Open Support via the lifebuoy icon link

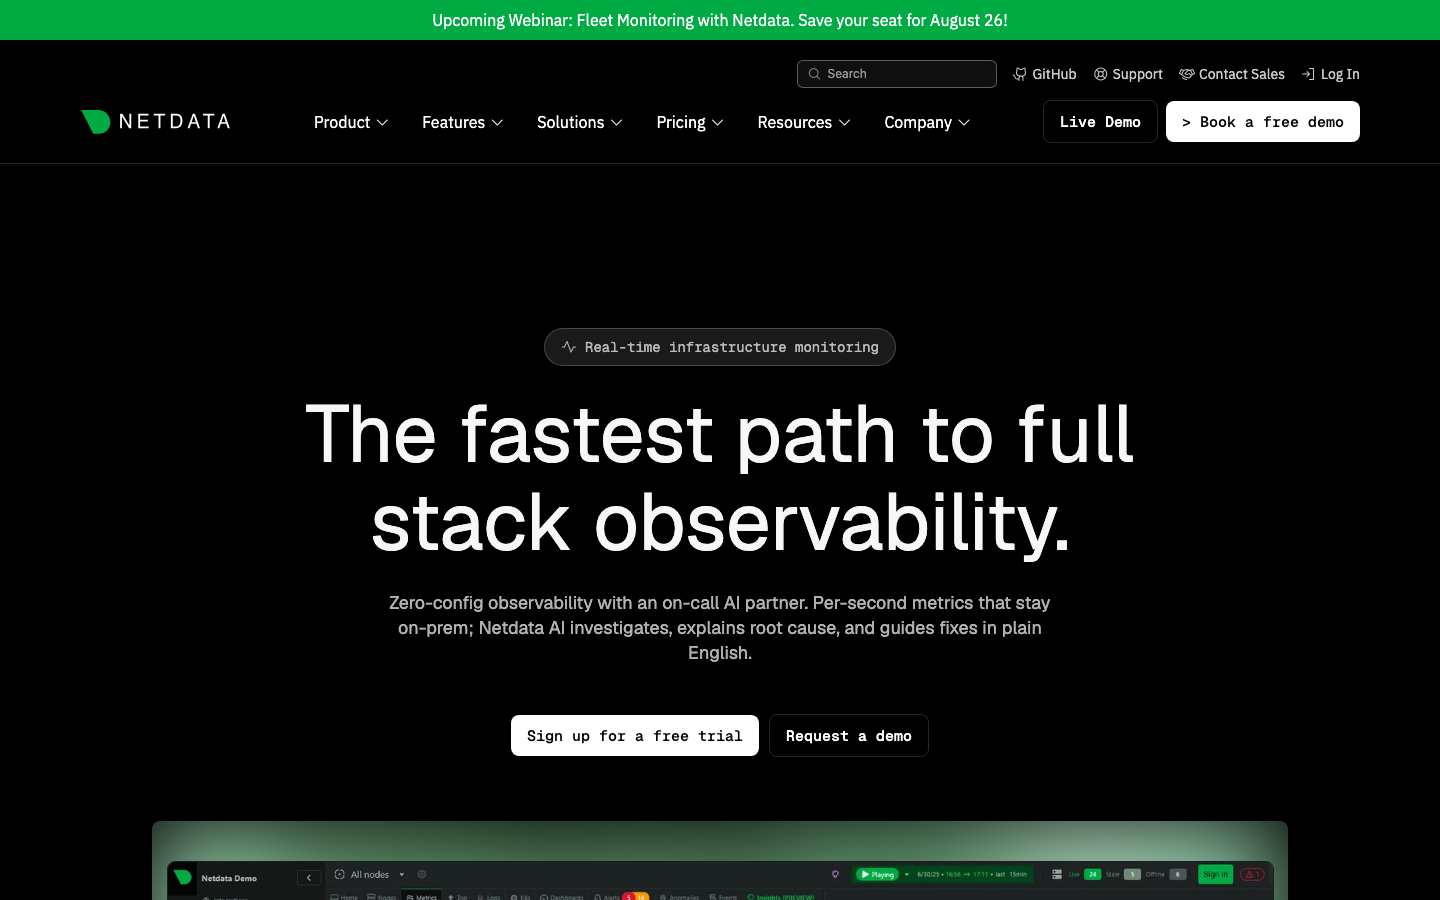[x=1128, y=74]
